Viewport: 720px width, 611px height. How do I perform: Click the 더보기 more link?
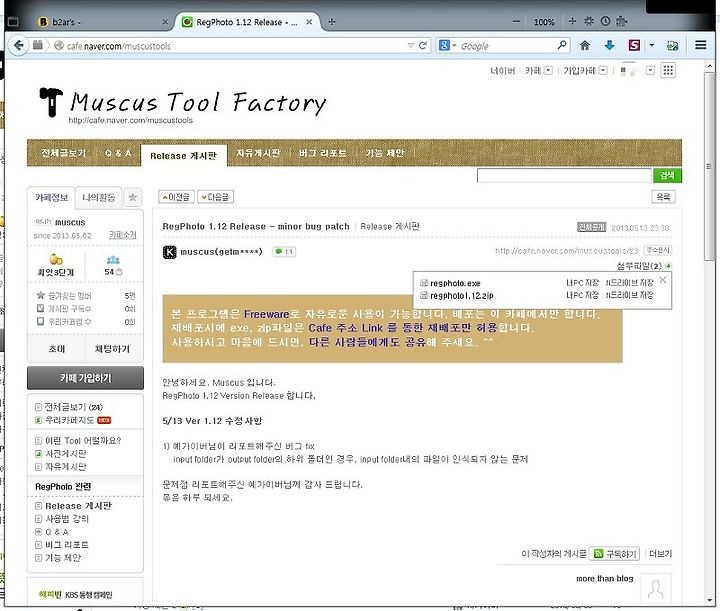click(660, 554)
